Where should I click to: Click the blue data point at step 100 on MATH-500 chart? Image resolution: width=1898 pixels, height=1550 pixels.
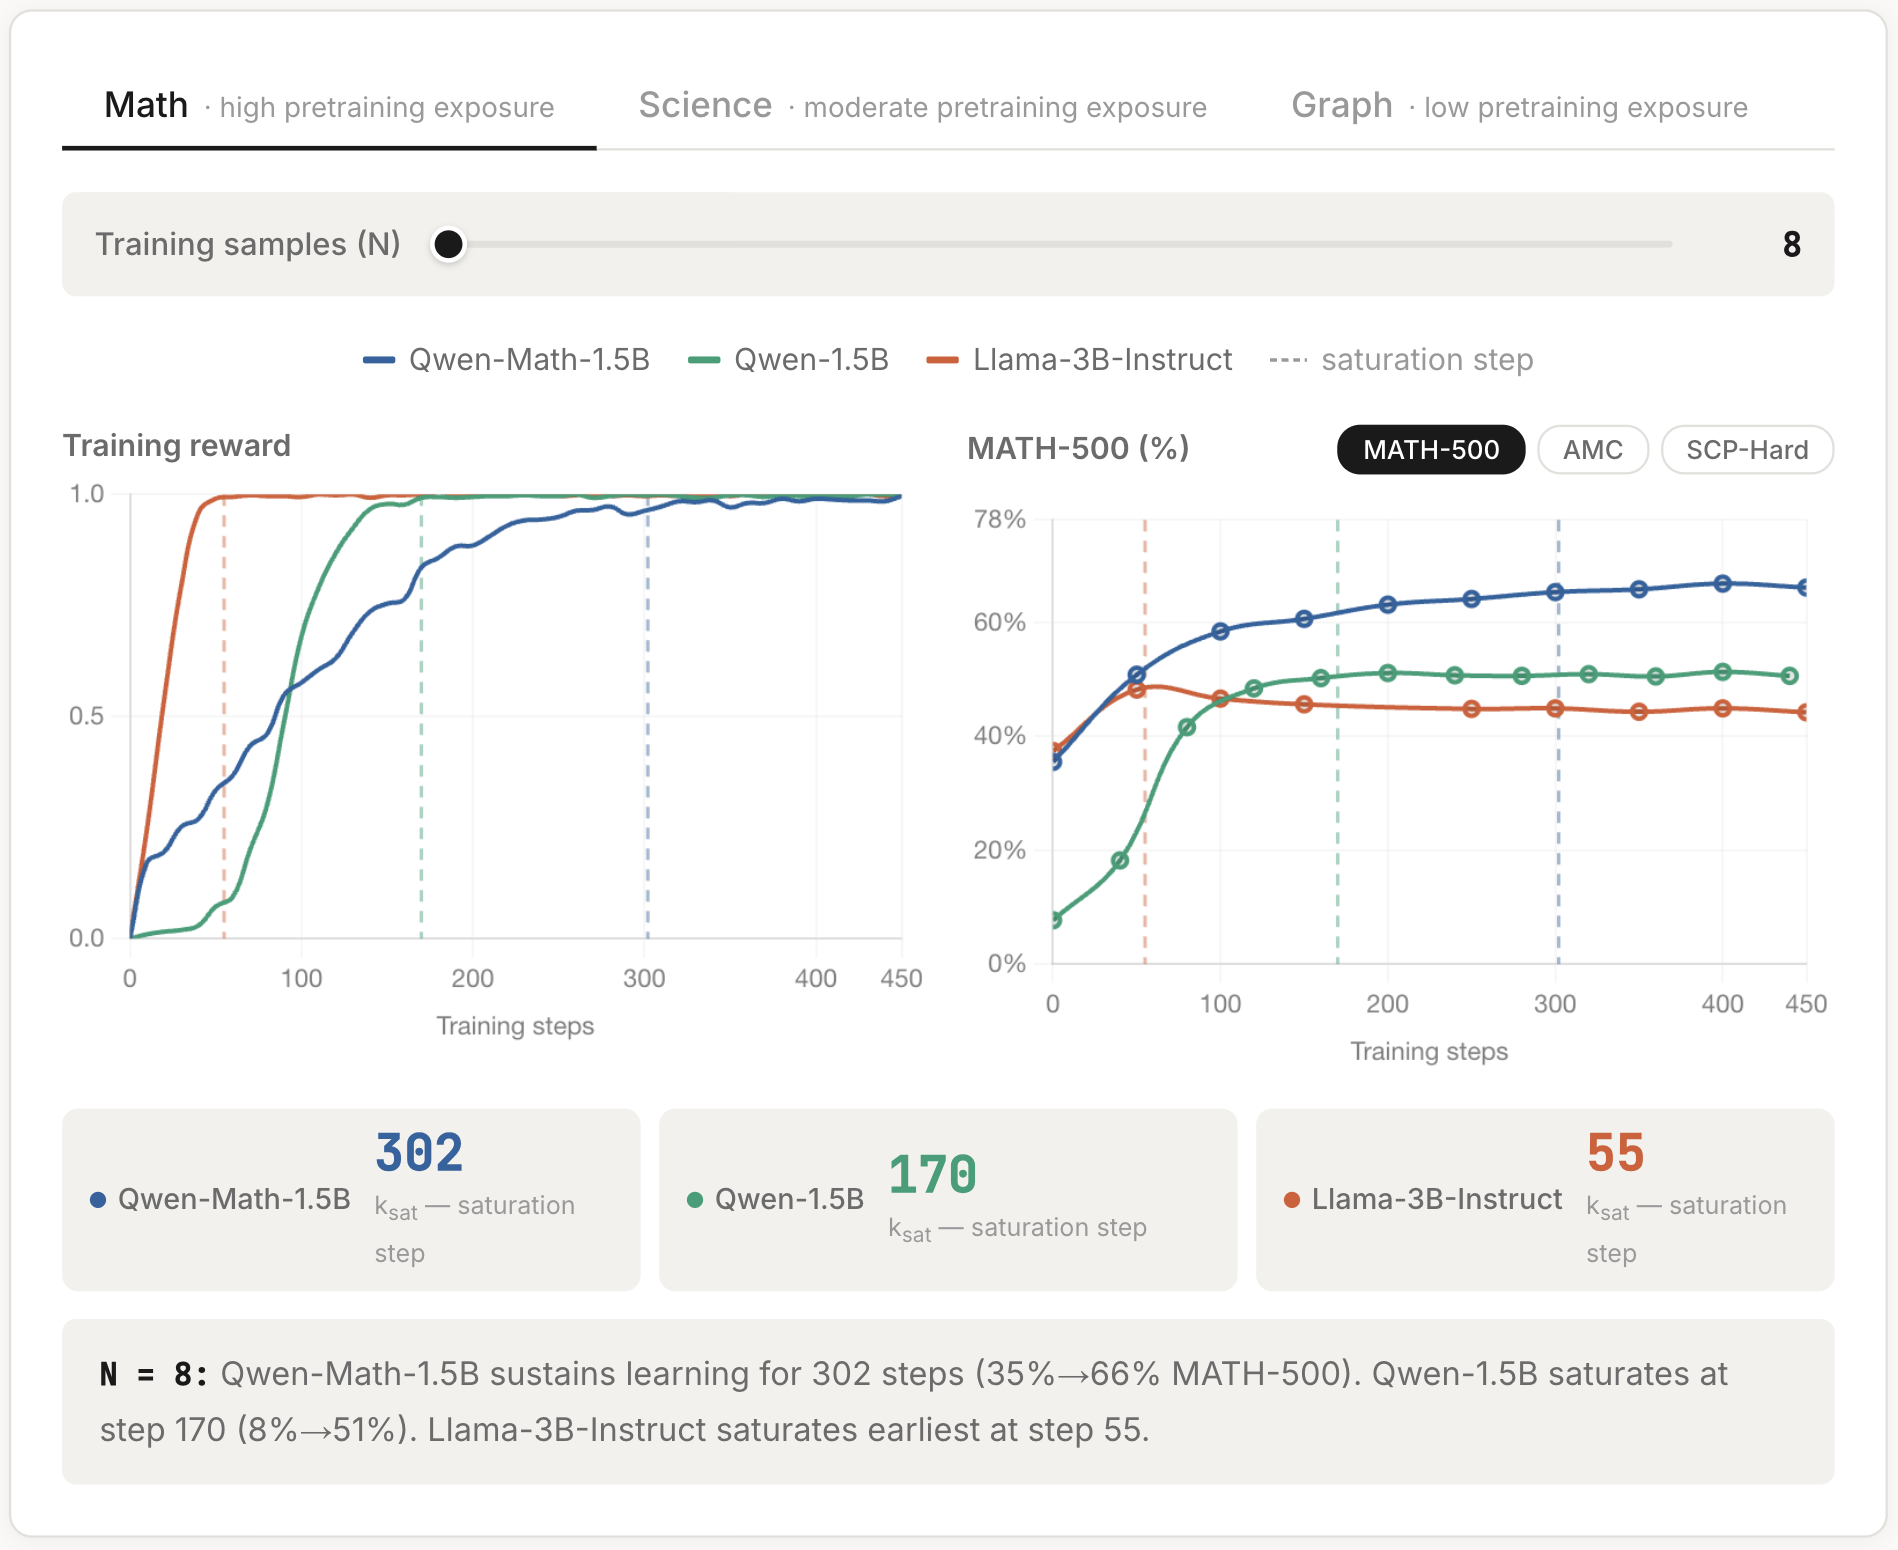(1220, 631)
